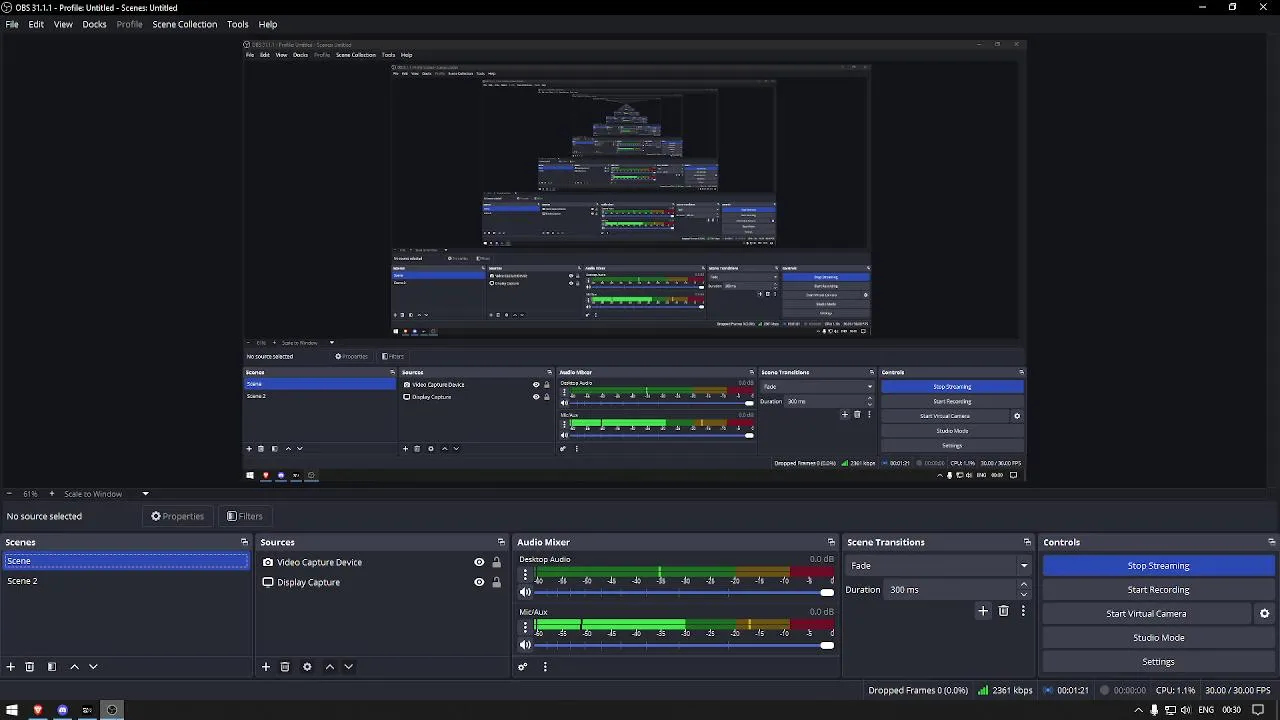This screenshot has height=720, width=1280.
Task: Remove the selected scene using the Scenes trash icon
Action: (30, 667)
